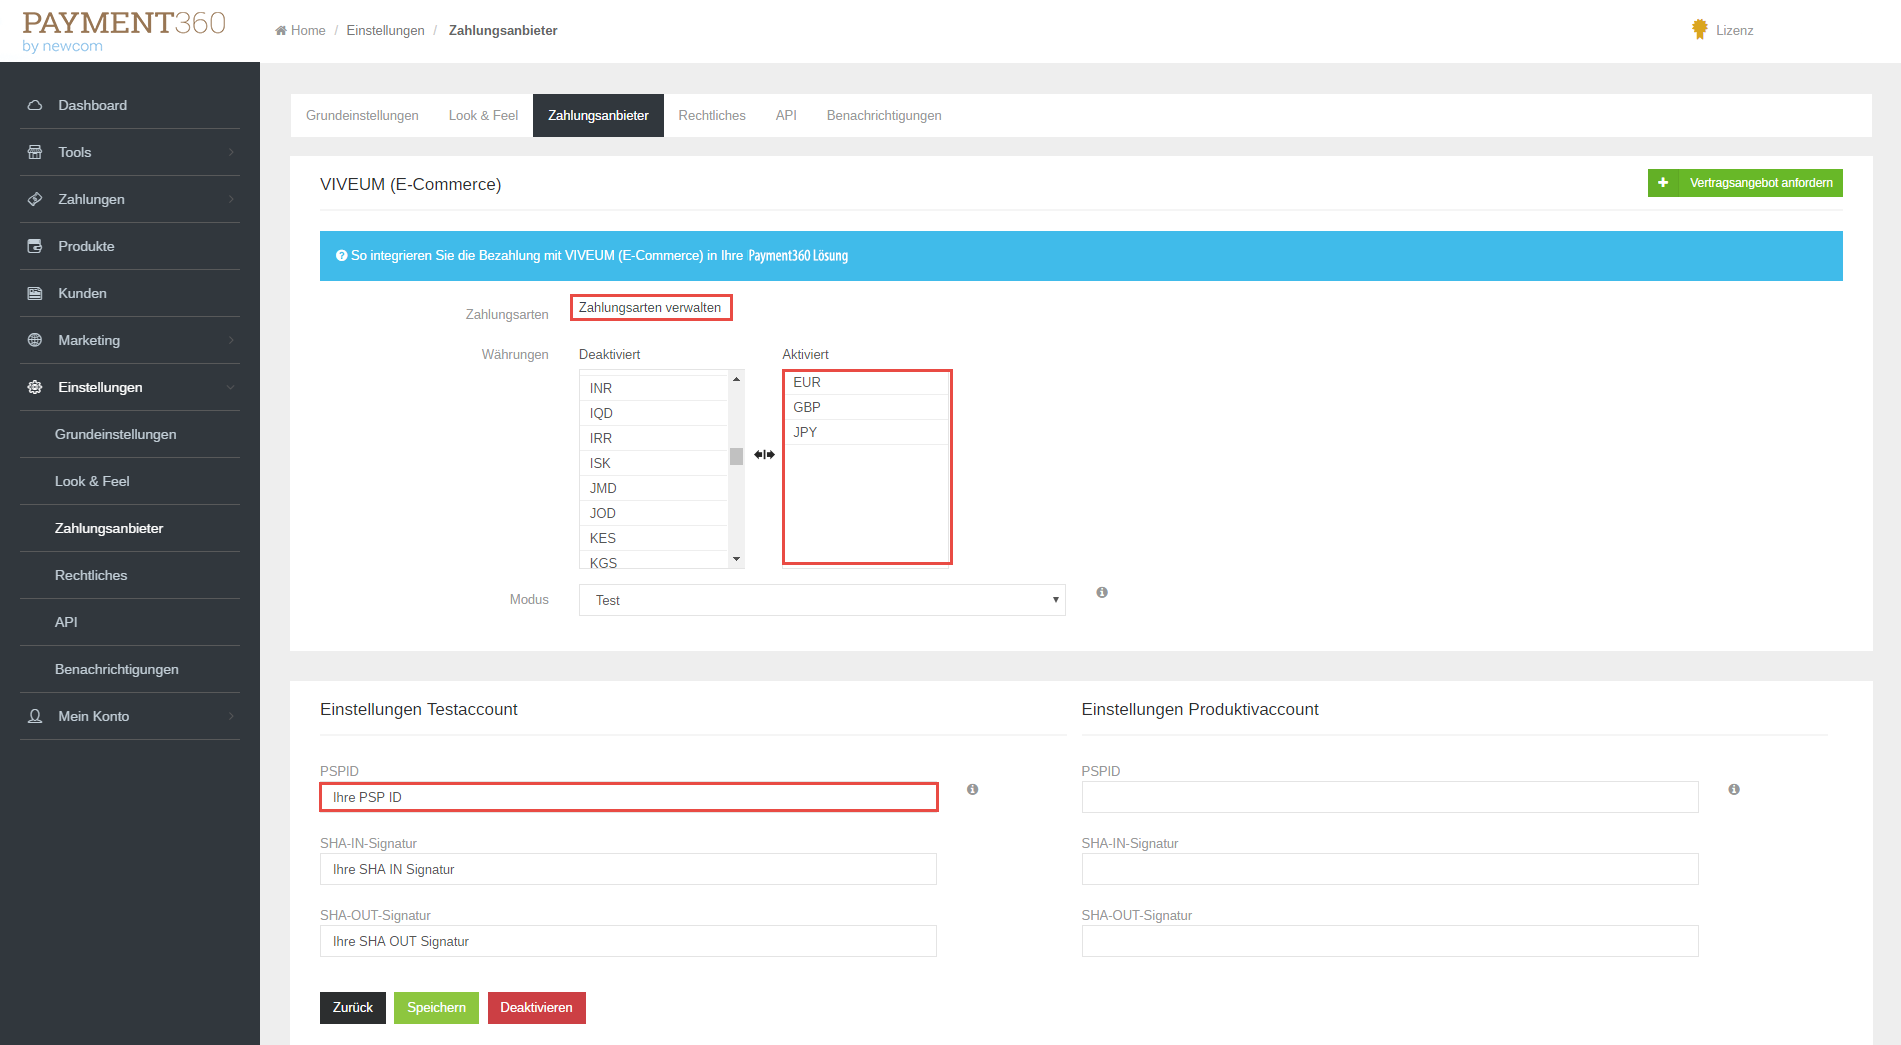The height and width of the screenshot is (1045, 1901).
Task: Click the Zahlungsarten verwalten link
Action: click(x=650, y=308)
